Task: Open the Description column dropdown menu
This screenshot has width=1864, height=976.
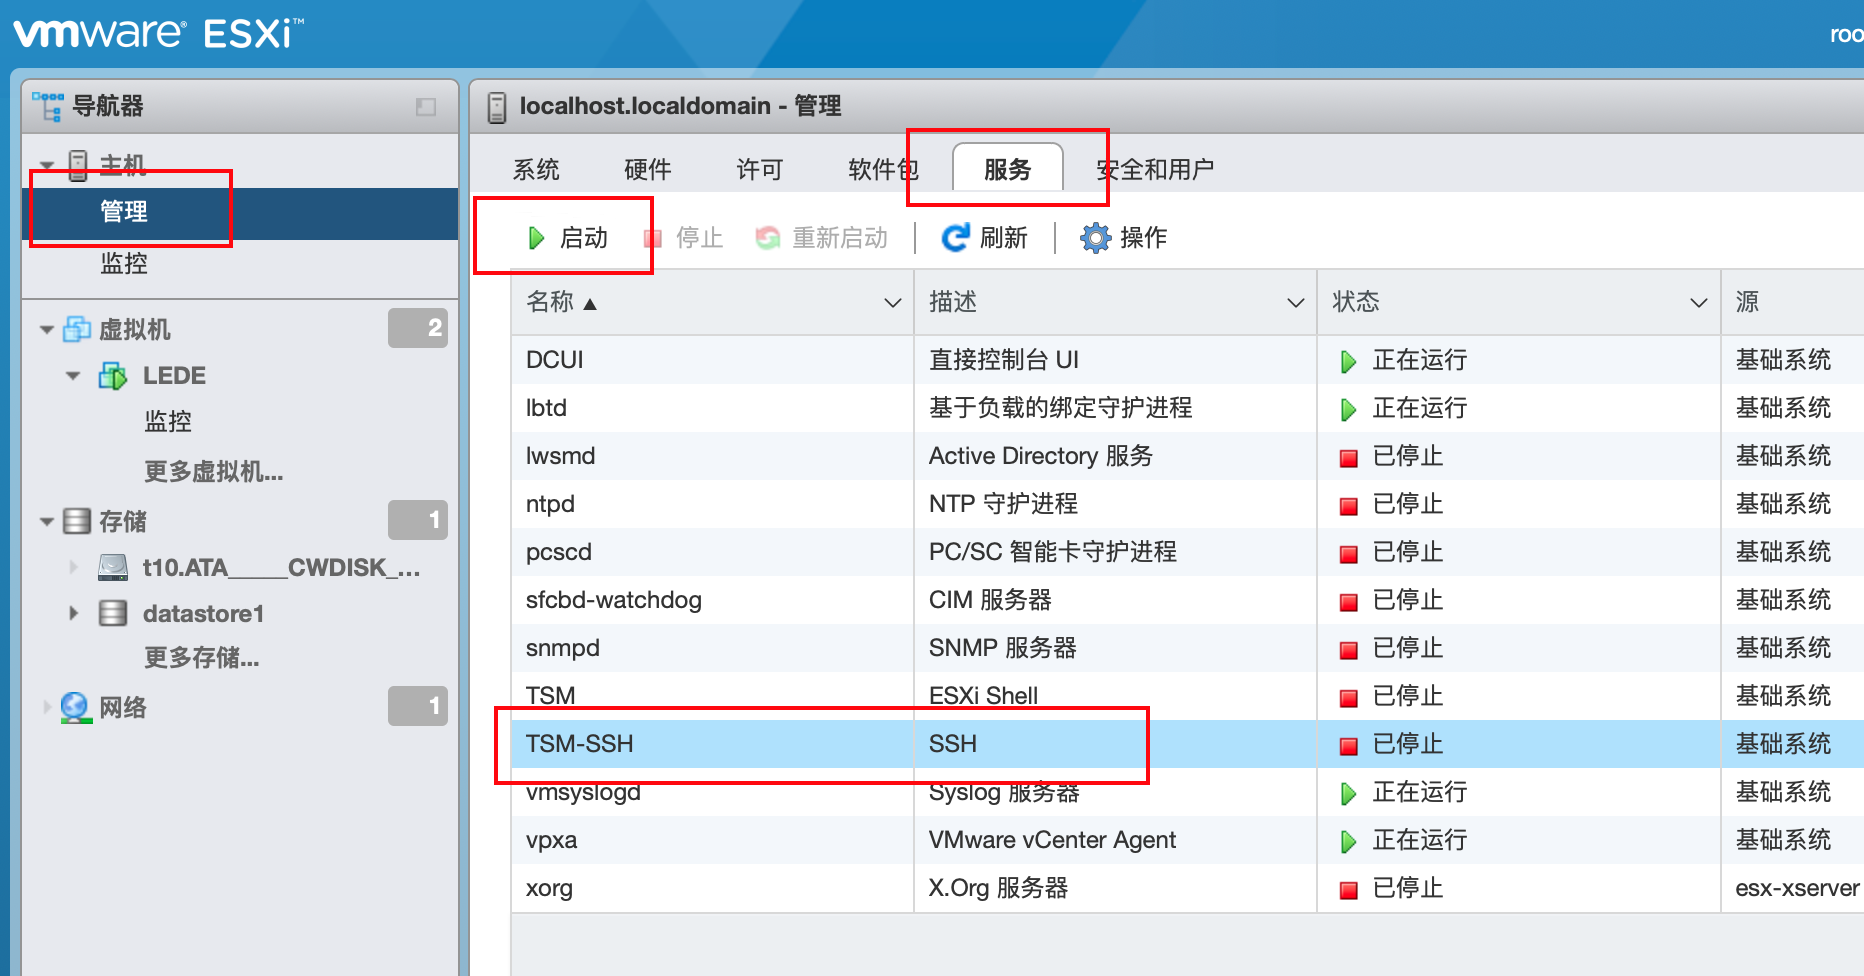Action: (1296, 303)
